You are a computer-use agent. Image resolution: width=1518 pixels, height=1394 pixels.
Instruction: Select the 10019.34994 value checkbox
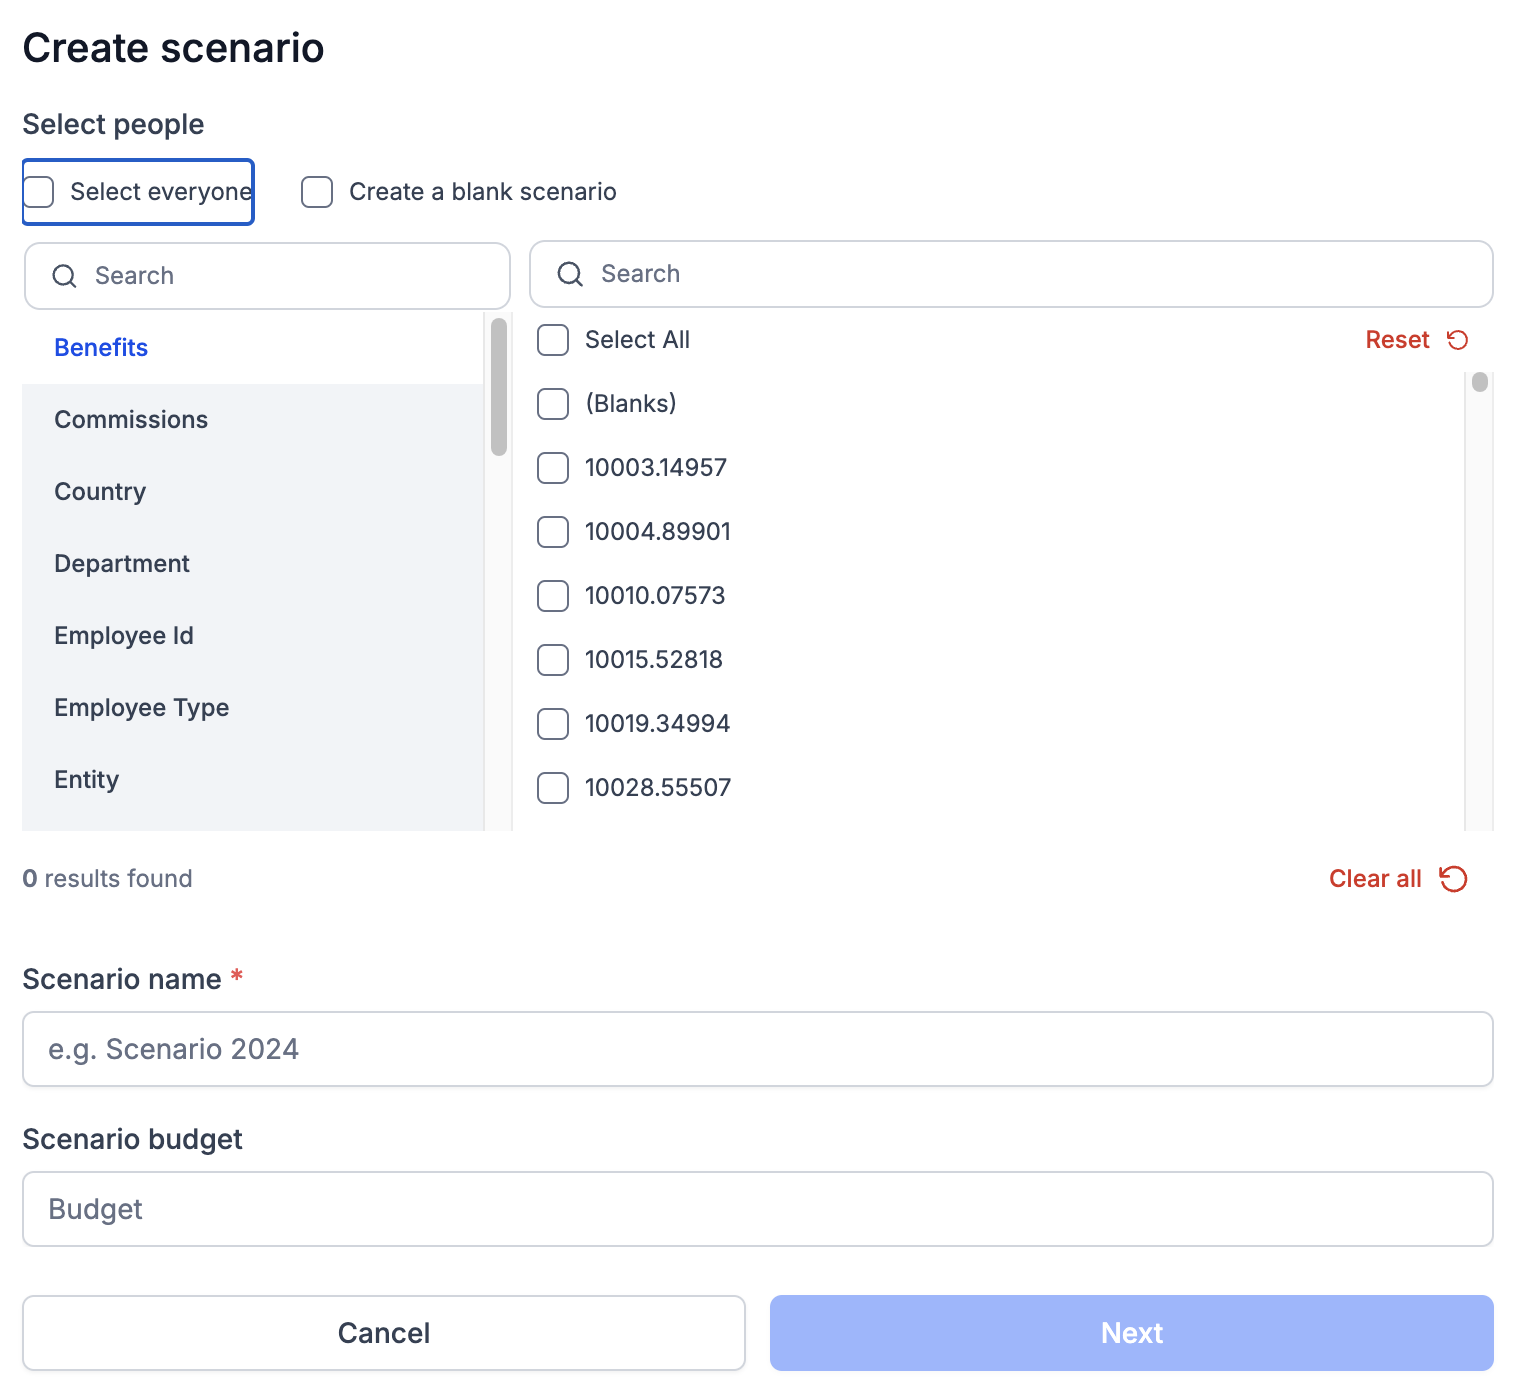(x=553, y=724)
